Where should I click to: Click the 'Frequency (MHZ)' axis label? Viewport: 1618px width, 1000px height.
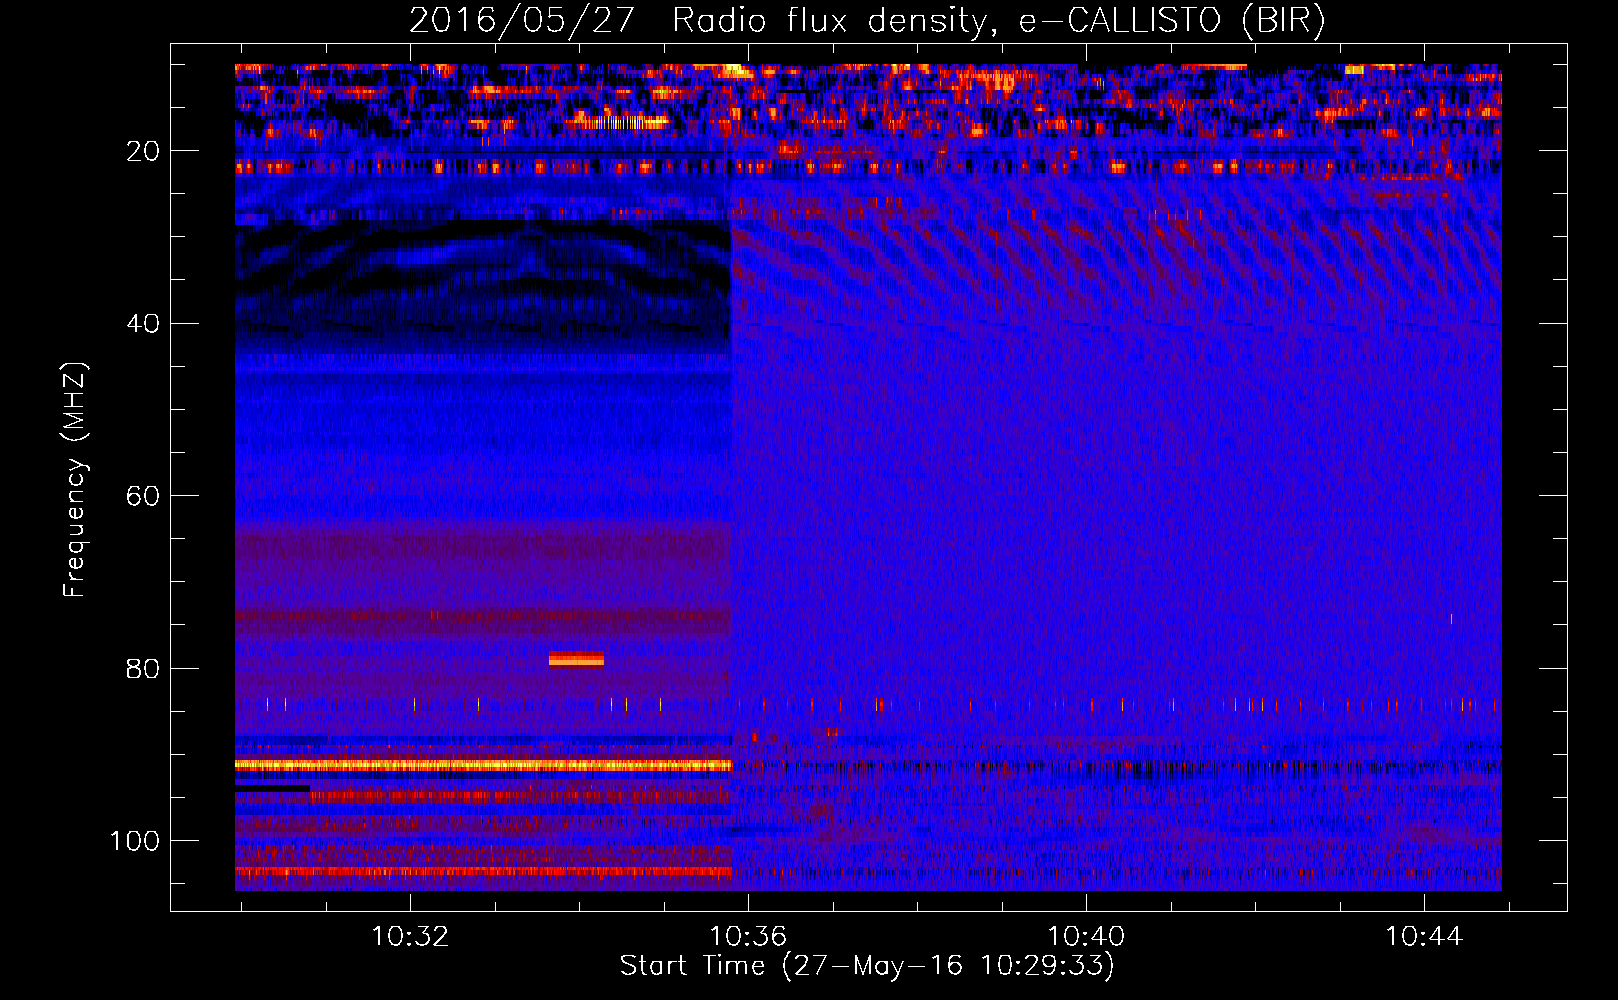(x=75, y=480)
